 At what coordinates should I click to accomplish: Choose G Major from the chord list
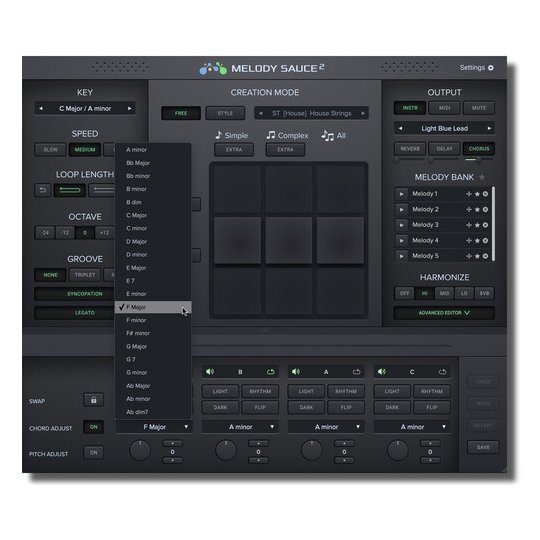[153, 346]
